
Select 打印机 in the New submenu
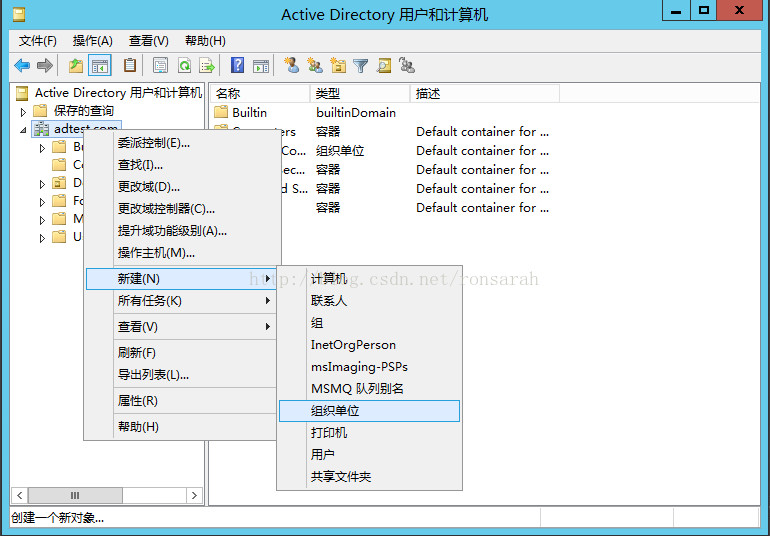pos(369,433)
